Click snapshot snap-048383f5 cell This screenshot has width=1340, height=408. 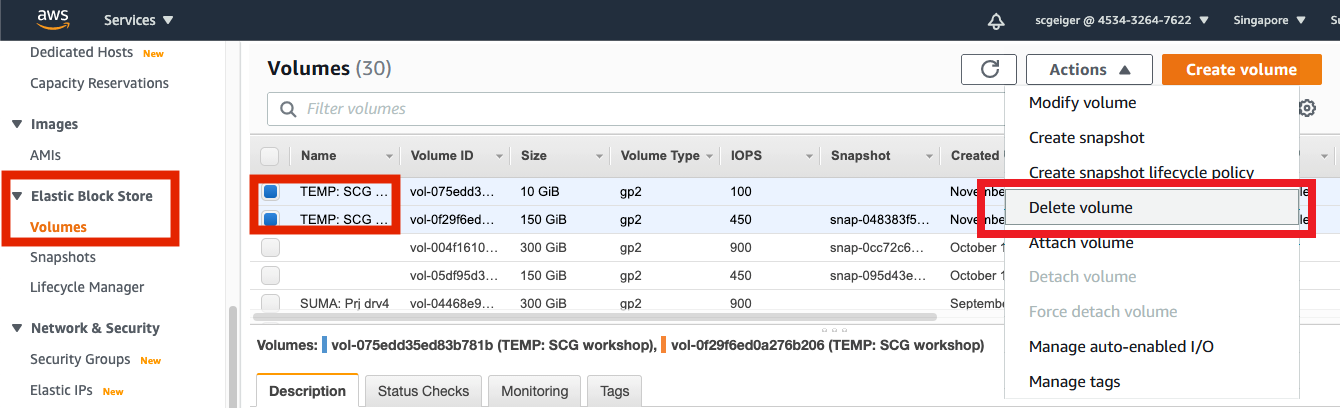pos(880,219)
